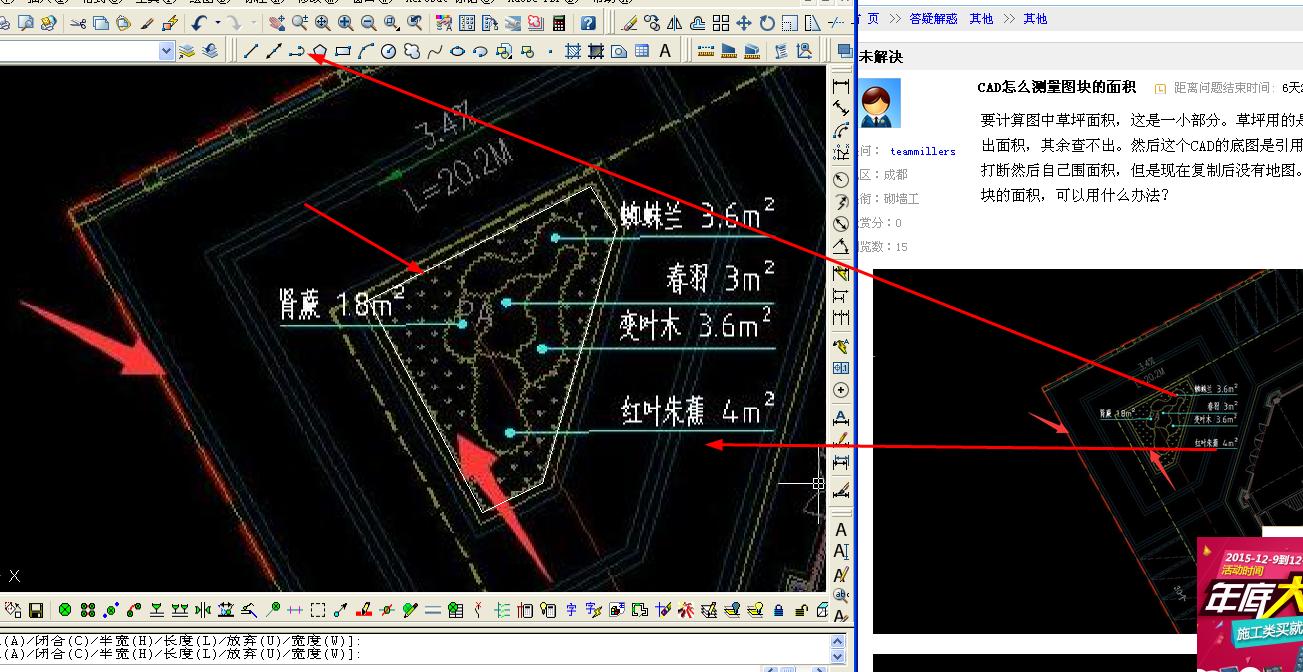Select the Ellipse arc tool
Screen dimensions: 1303x672
click(x=480, y=51)
